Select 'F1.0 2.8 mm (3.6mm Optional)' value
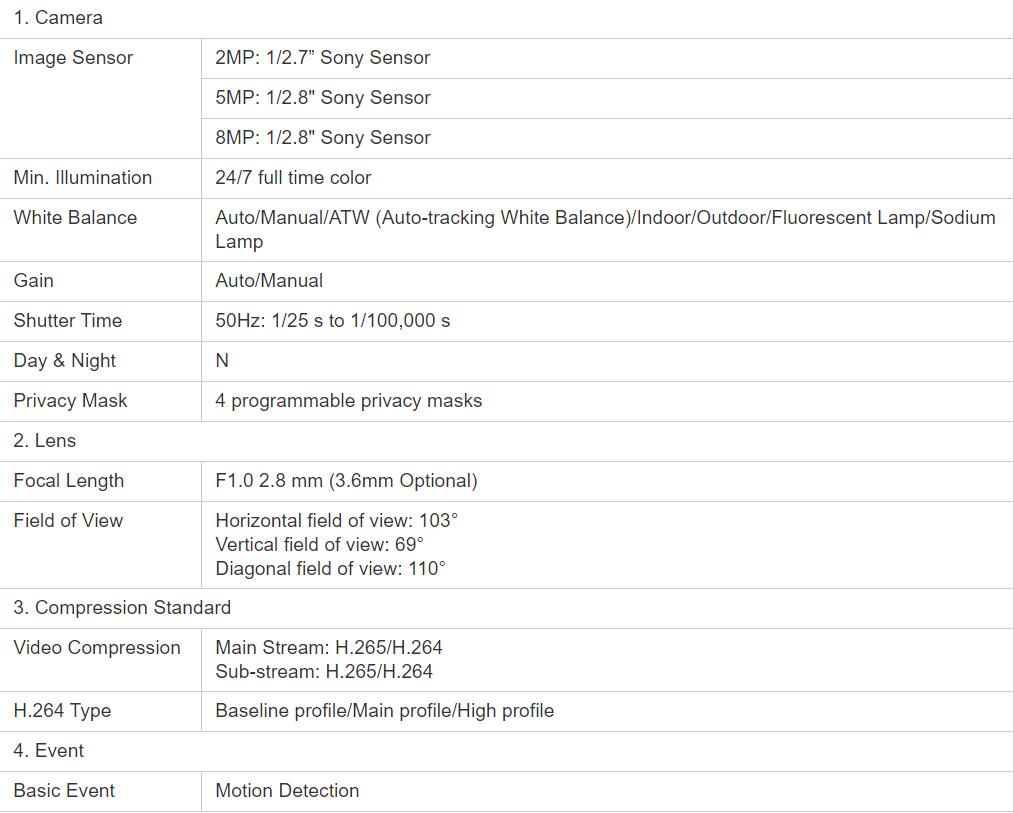This screenshot has width=1014, height=813. pyautogui.click(x=346, y=481)
